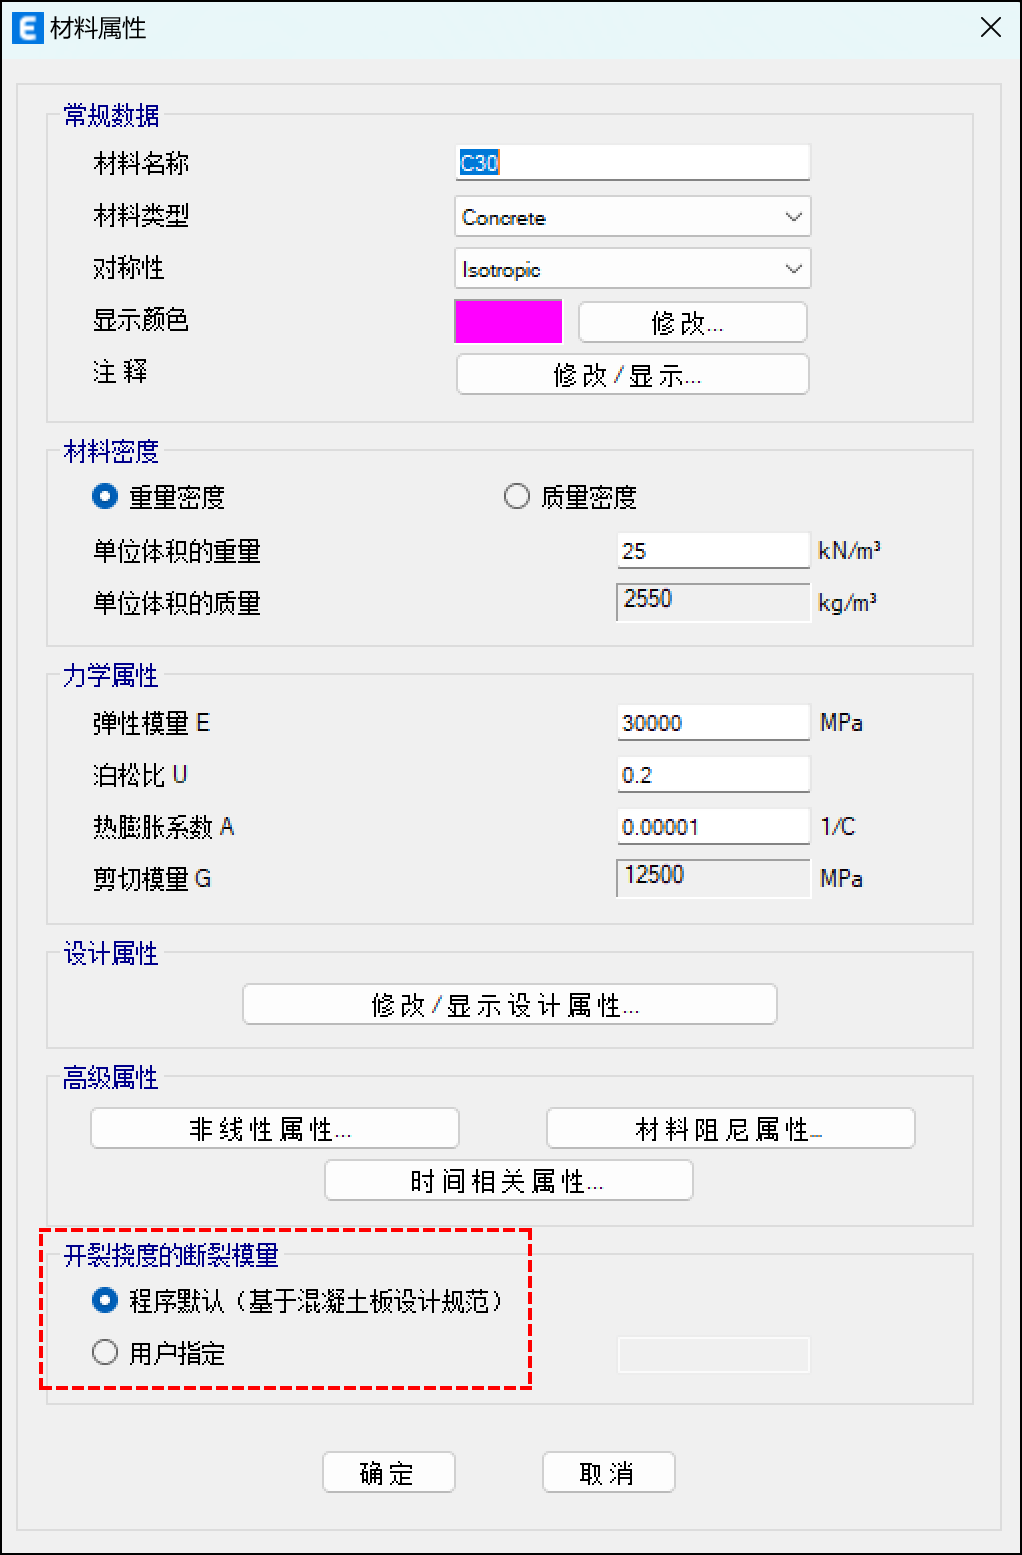1022x1555 pixels.
Task: Open 修改/显示设计属性 dialog
Action: 509,1005
